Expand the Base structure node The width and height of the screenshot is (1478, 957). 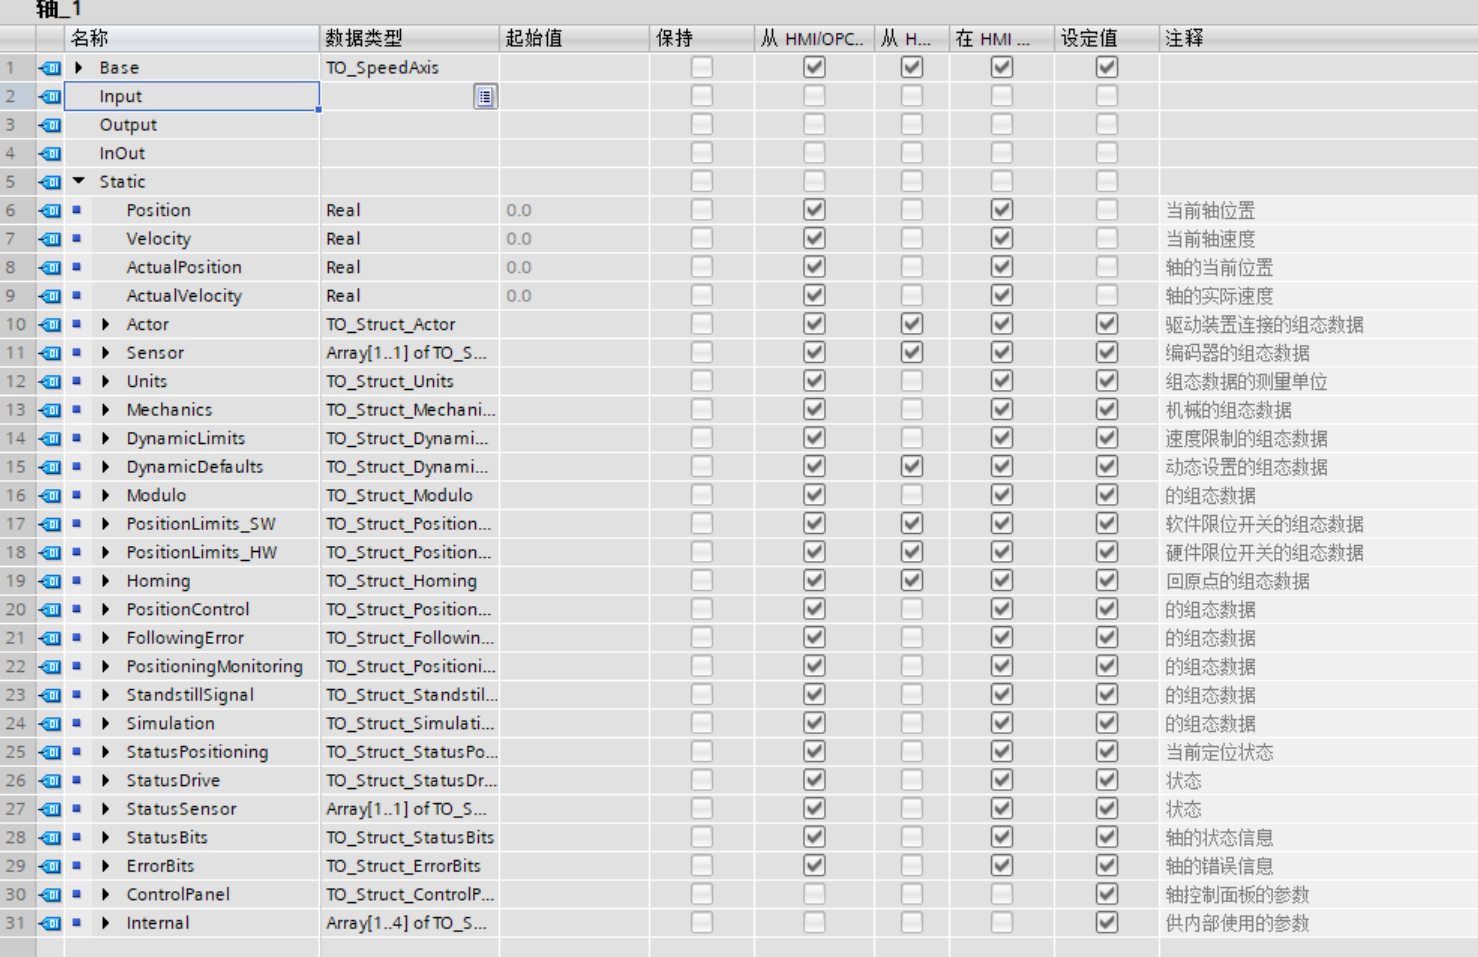pyautogui.click(x=79, y=68)
